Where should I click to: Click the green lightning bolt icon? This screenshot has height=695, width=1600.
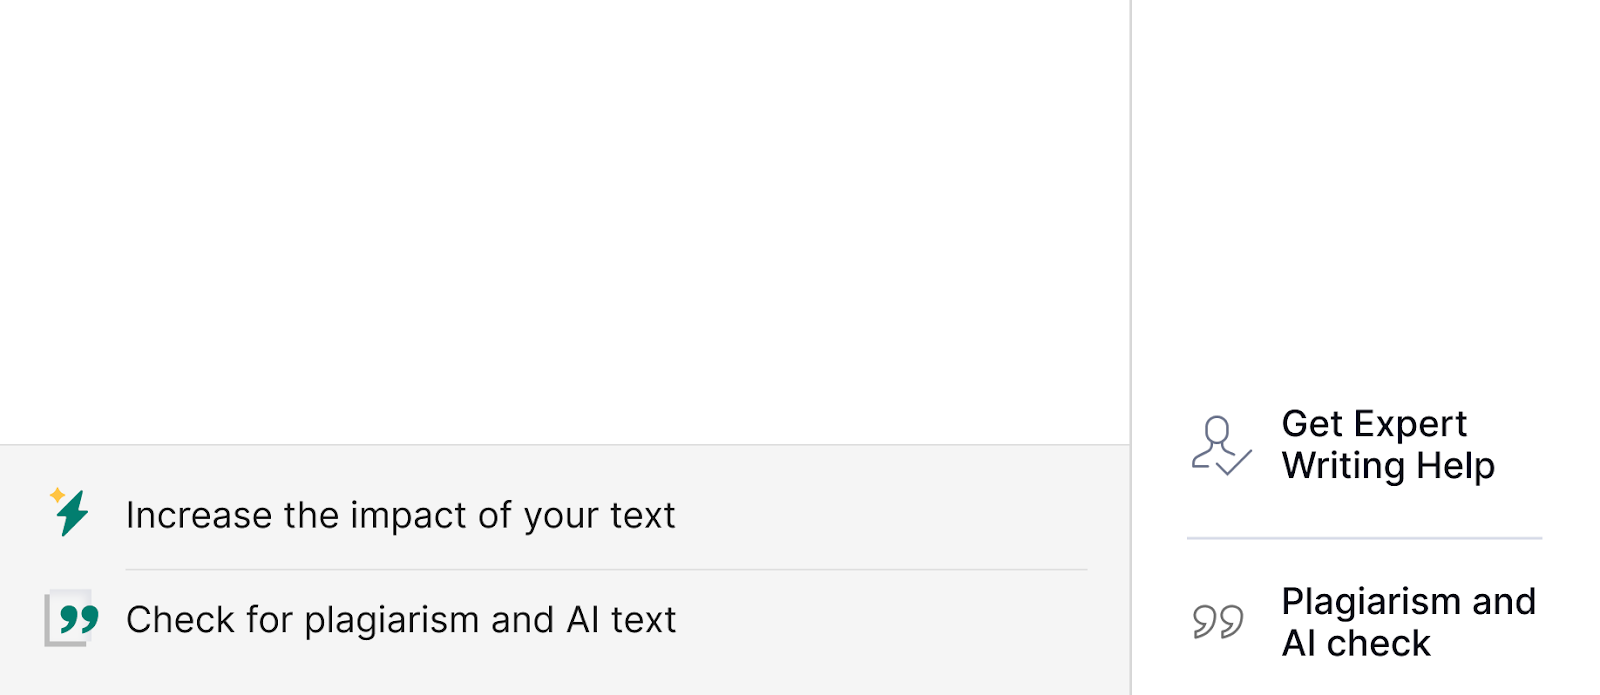click(x=72, y=514)
